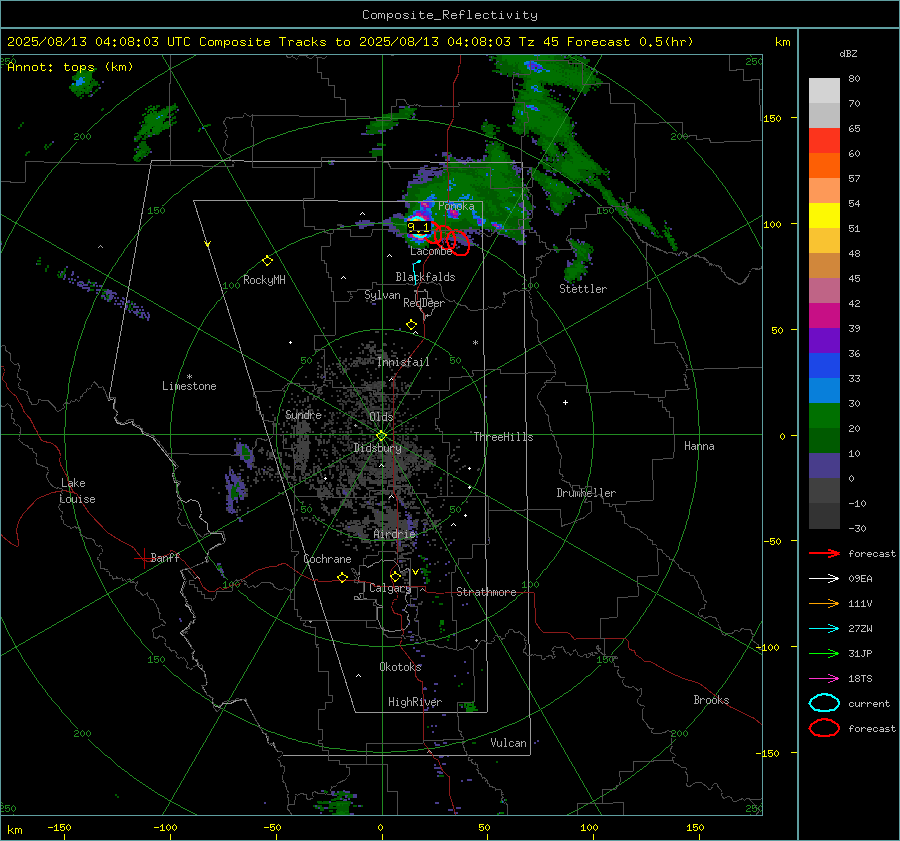Click the Calgary label
The height and width of the screenshot is (841, 900).
click(x=390, y=588)
